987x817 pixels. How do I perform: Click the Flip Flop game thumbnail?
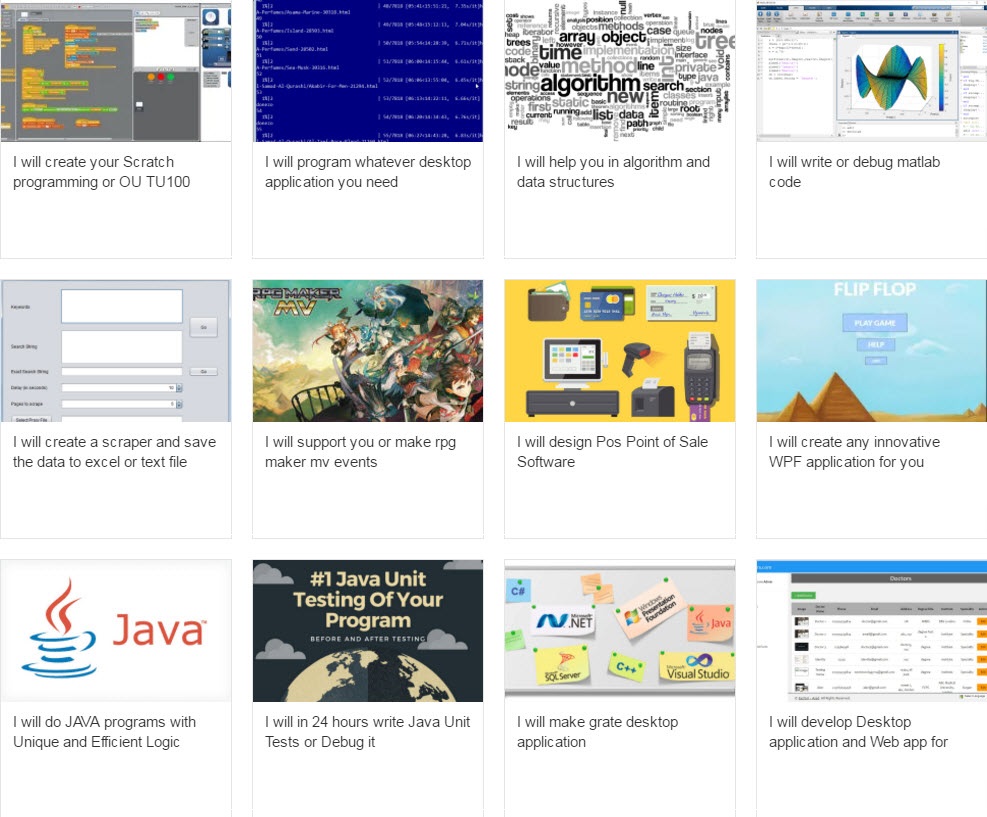click(871, 350)
